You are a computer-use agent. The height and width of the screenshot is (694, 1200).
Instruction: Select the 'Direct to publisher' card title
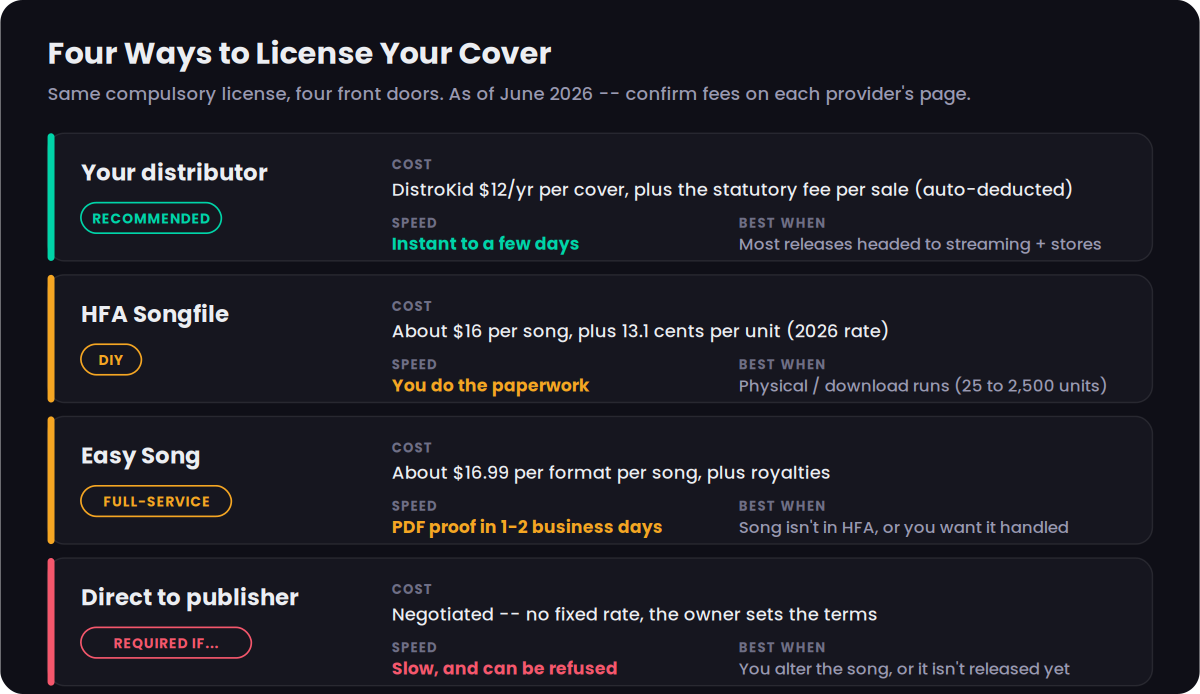190,597
